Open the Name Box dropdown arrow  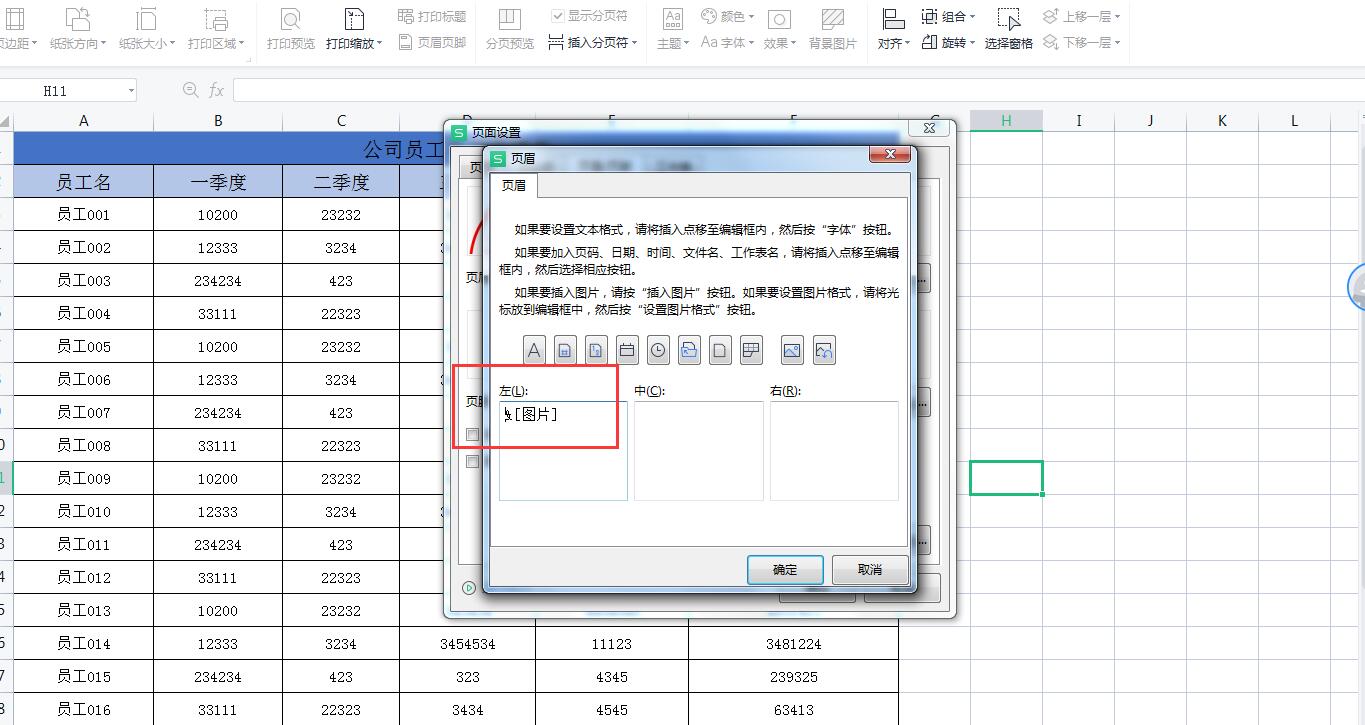point(131,91)
